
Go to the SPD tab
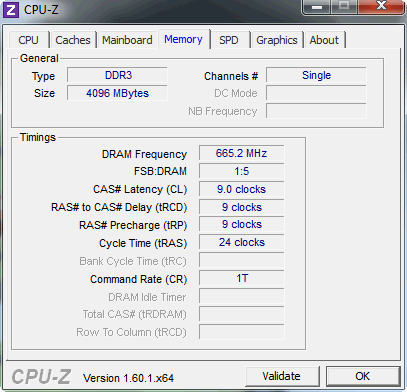(229, 40)
